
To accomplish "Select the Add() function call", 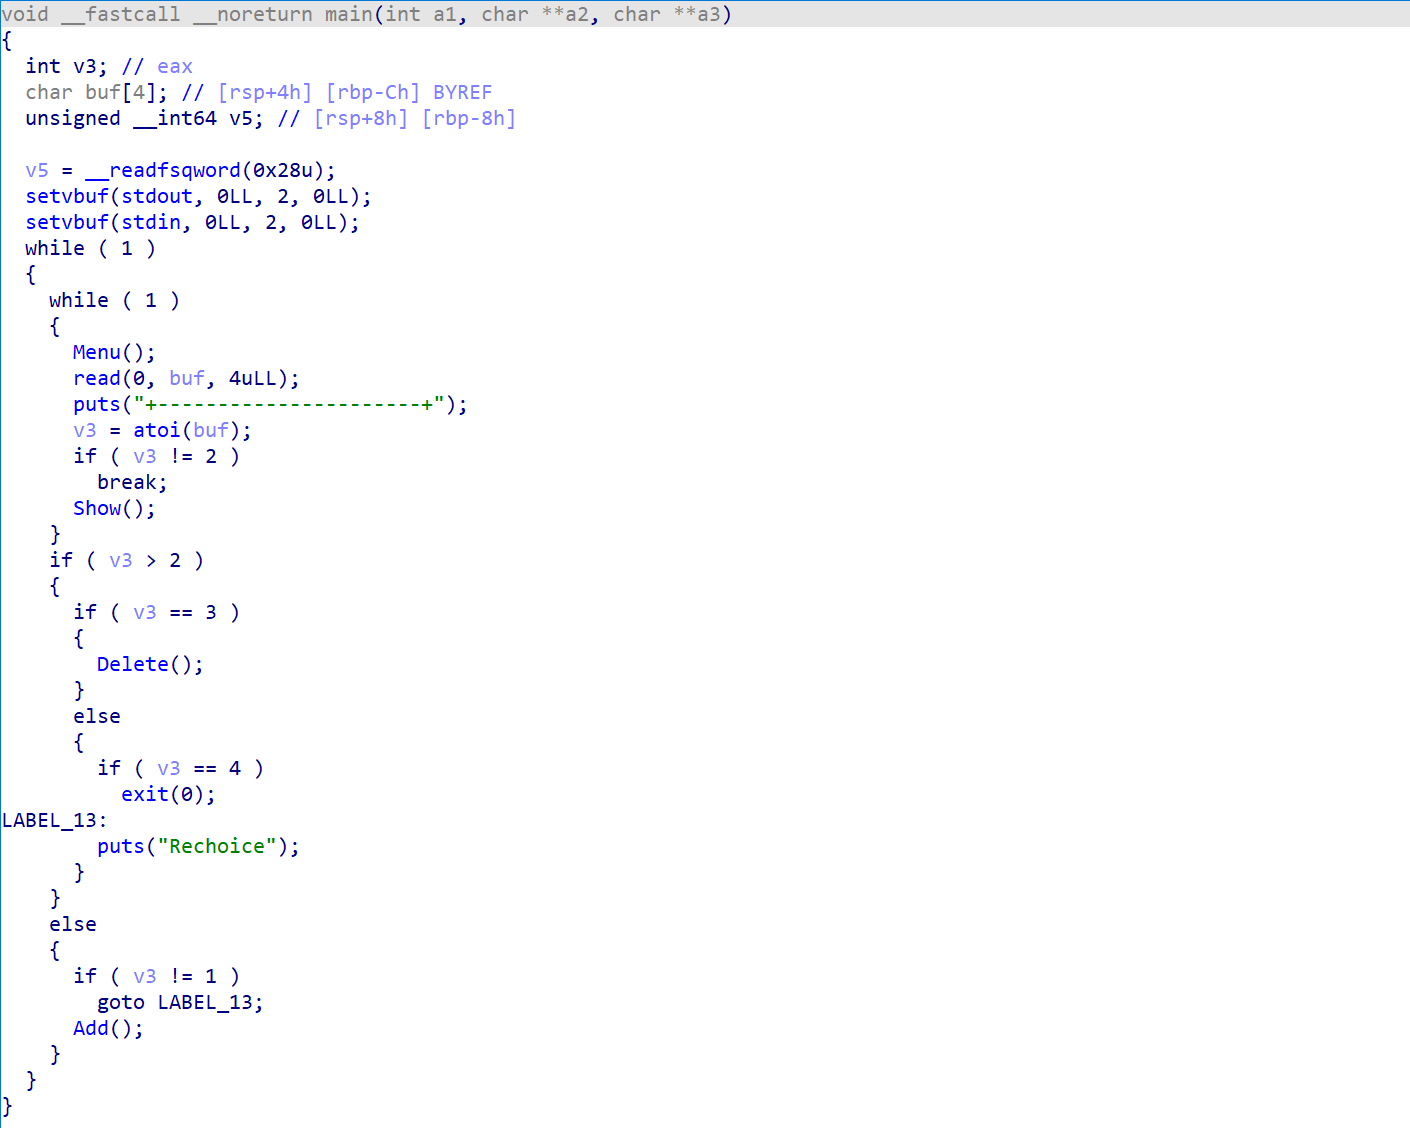I will [91, 1029].
